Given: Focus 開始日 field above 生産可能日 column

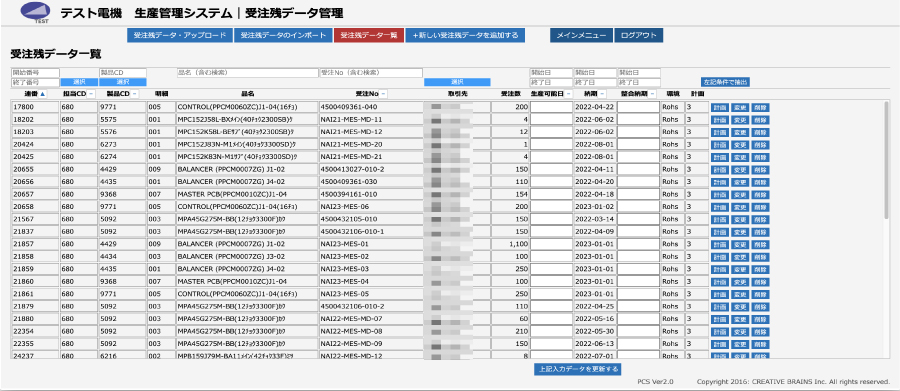Looking at the screenshot, I should pyautogui.click(x=551, y=73).
